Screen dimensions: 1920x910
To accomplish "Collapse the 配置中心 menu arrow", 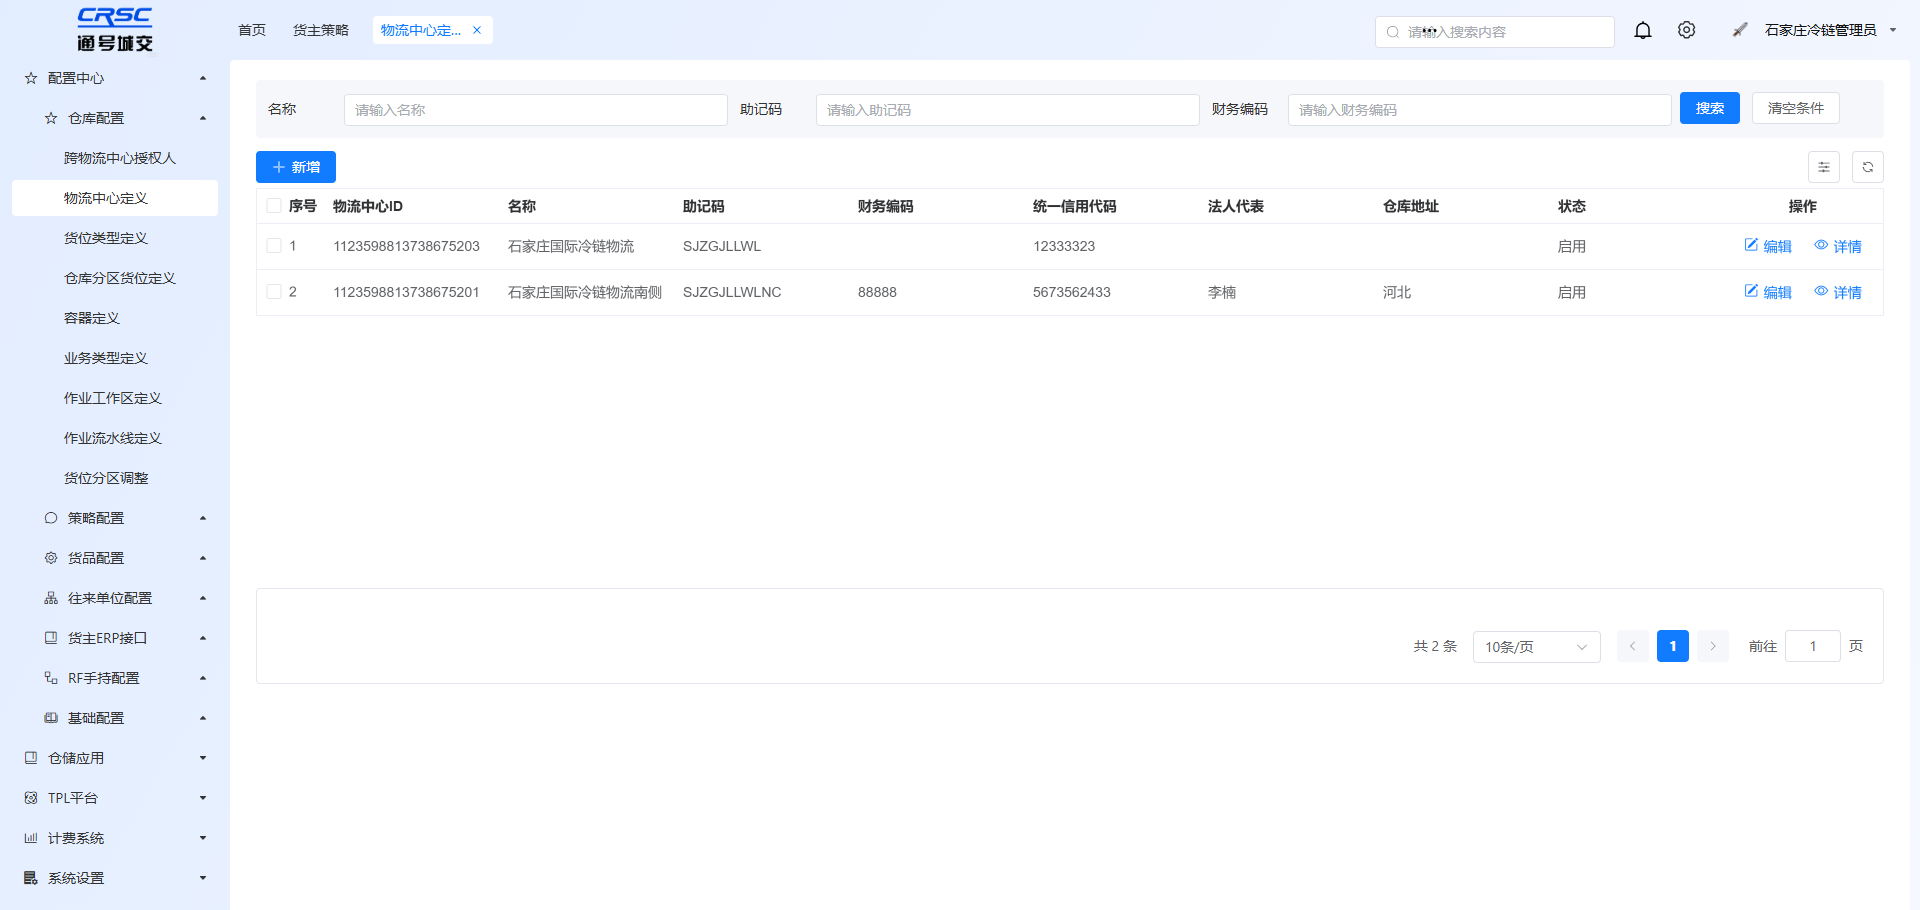I will (x=203, y=78).
